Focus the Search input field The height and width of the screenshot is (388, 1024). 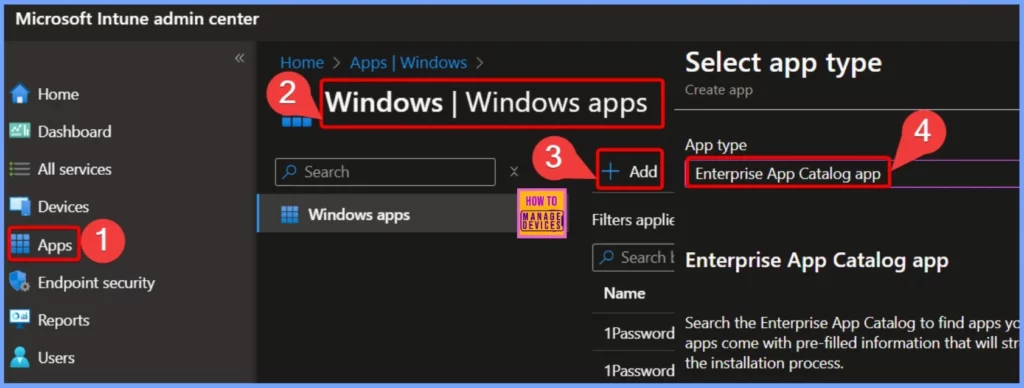coord(385,172)
